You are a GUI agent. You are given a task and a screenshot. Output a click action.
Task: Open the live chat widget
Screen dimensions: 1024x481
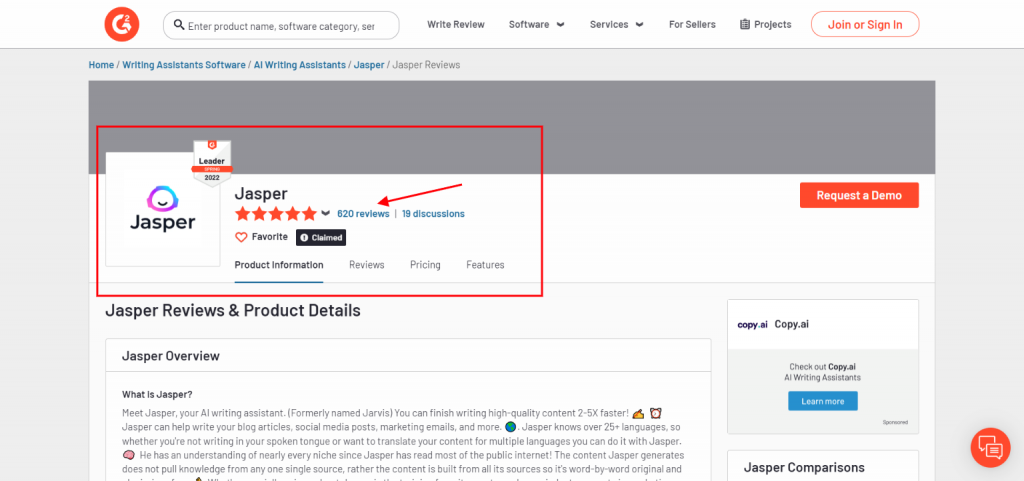[x=991, y=448]
